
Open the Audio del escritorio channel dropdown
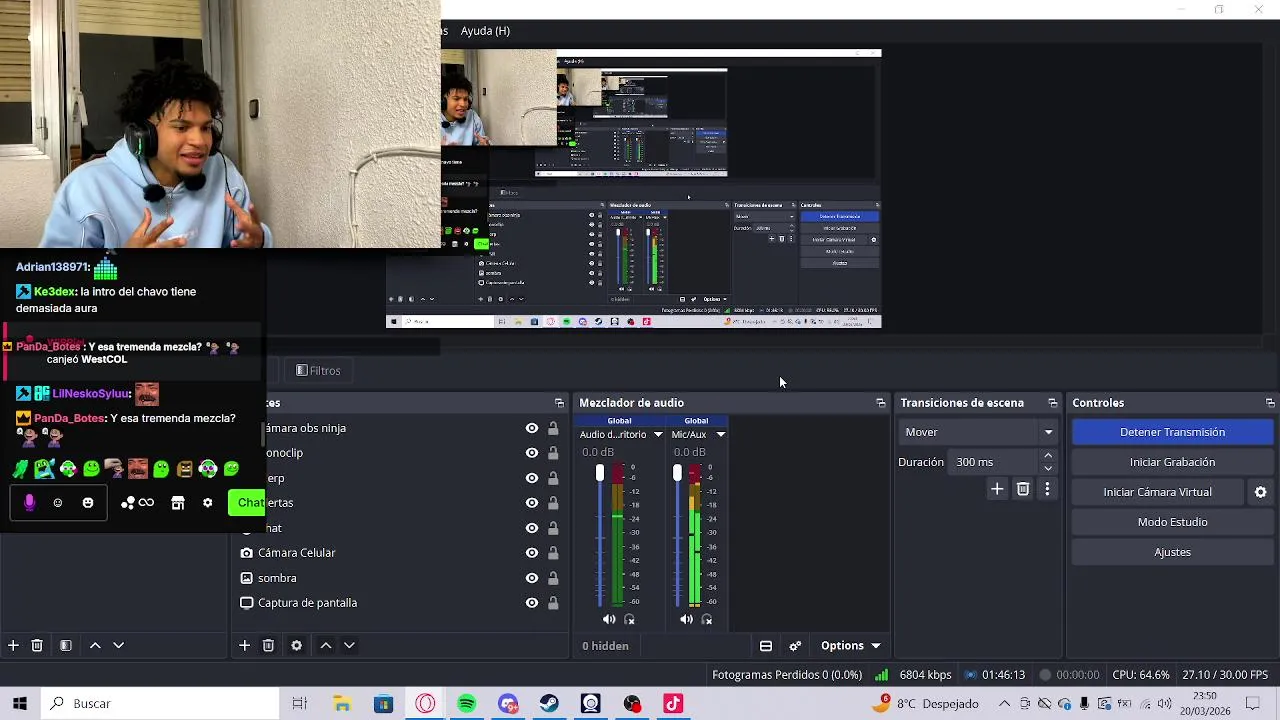pos(658,435)
